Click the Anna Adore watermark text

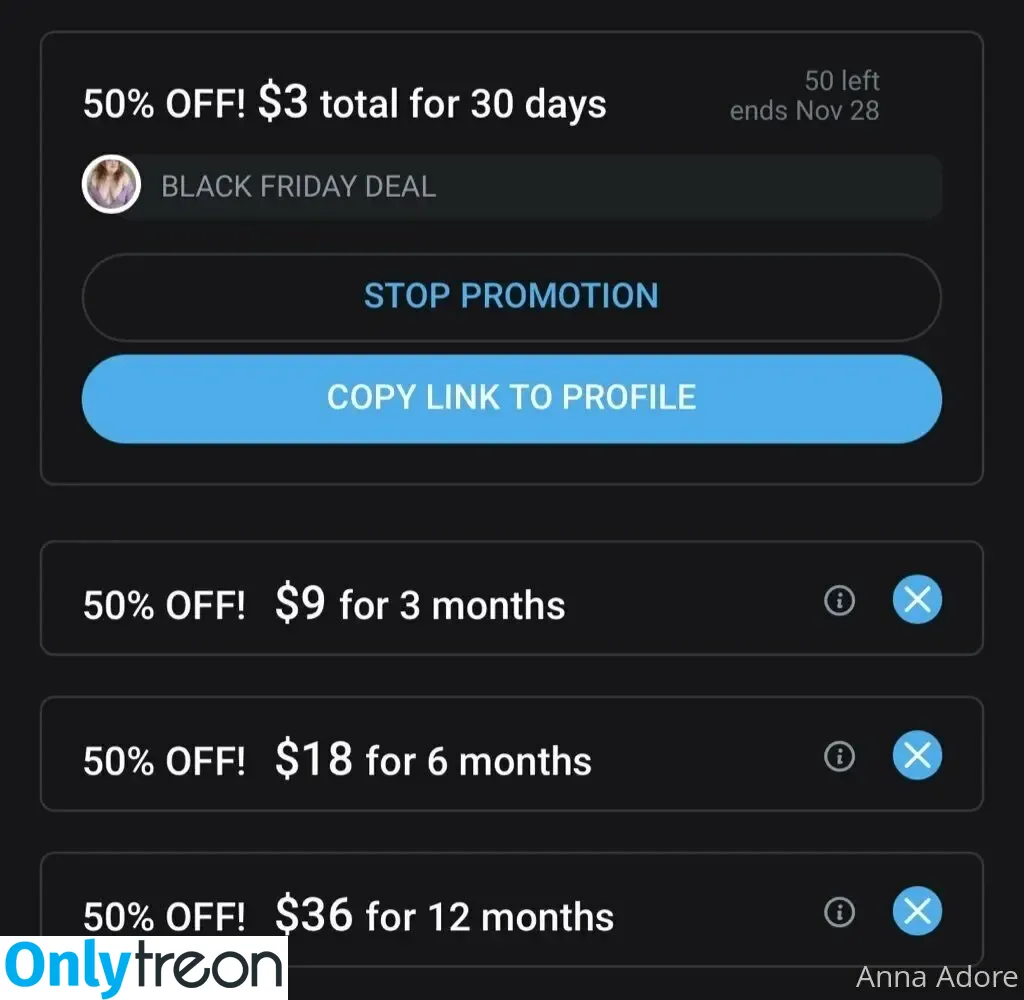(936, 977)
